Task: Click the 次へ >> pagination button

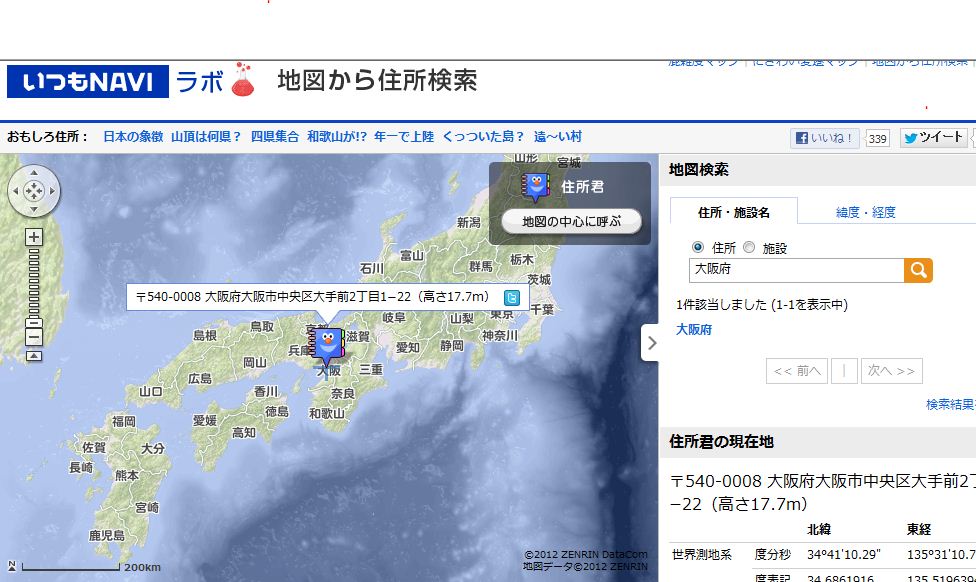Action: [891, 371]
